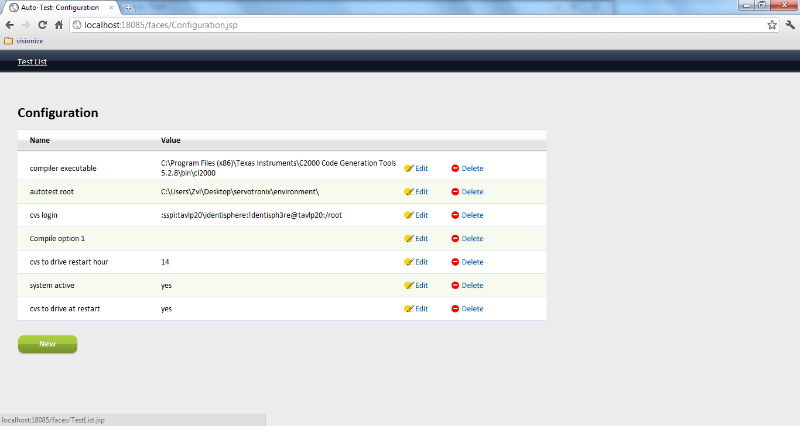Go to the browser Home page
Viewport: 800px width, 426px height.
59,25
